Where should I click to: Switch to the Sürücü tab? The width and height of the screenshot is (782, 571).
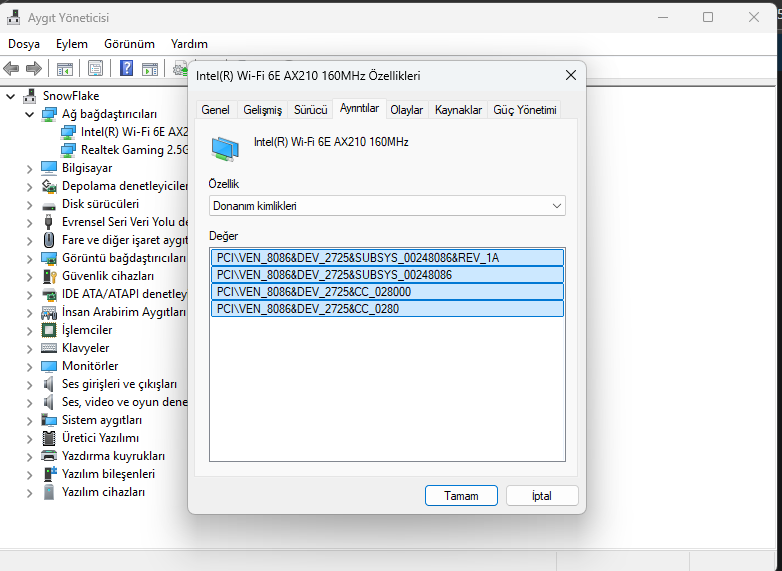[x=310, y=110]
